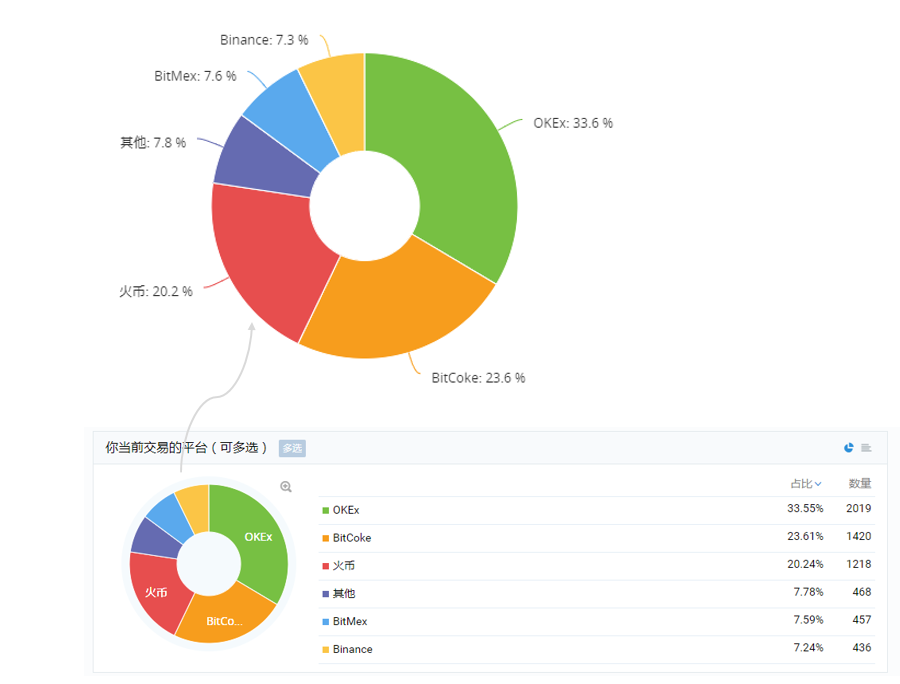Click the count value 468
Screen dimensions: 900x684
coord(862,592)
